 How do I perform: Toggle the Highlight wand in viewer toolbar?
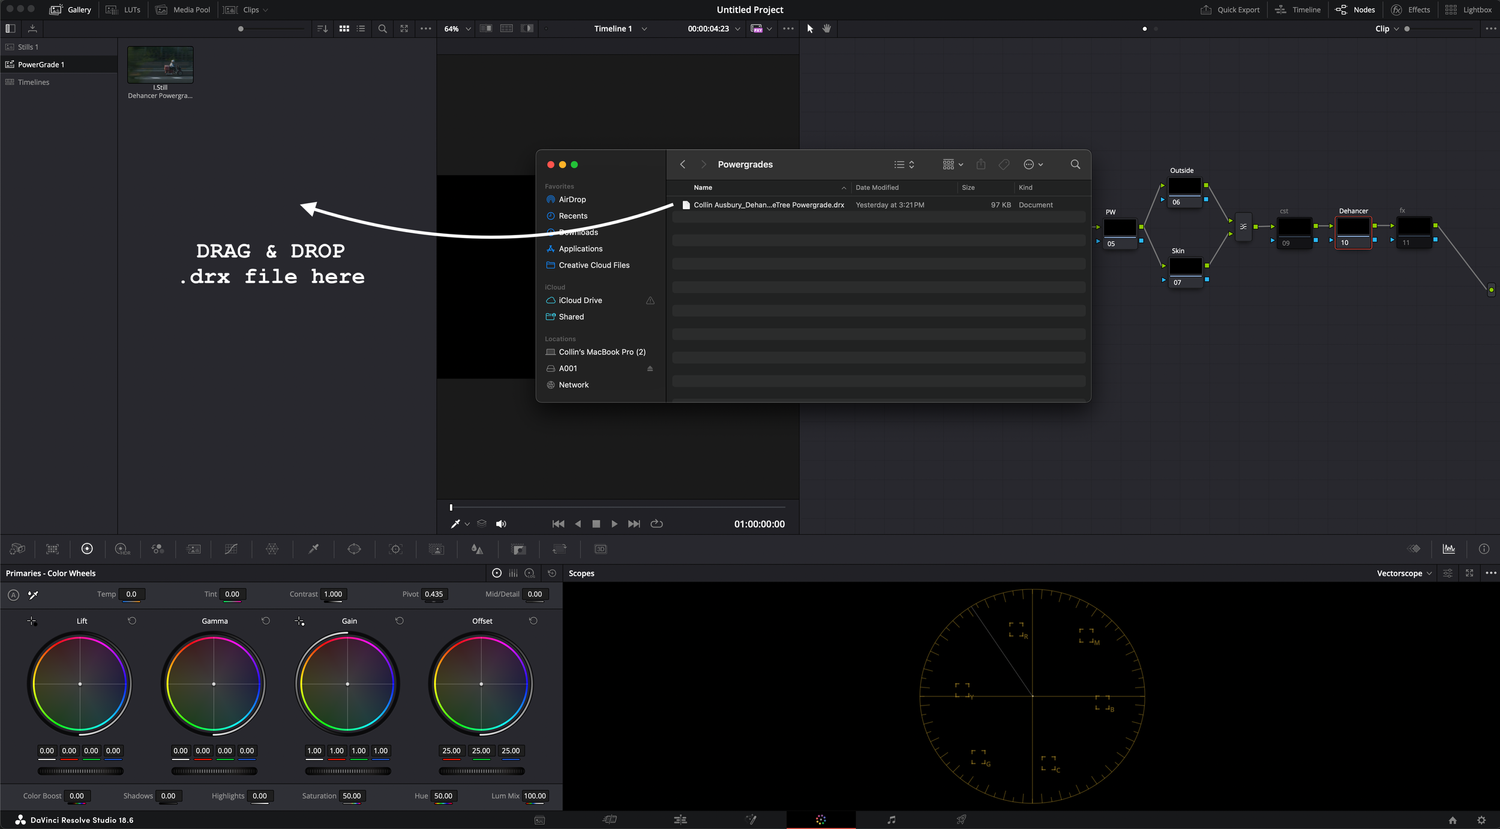(x=457, y=523)
